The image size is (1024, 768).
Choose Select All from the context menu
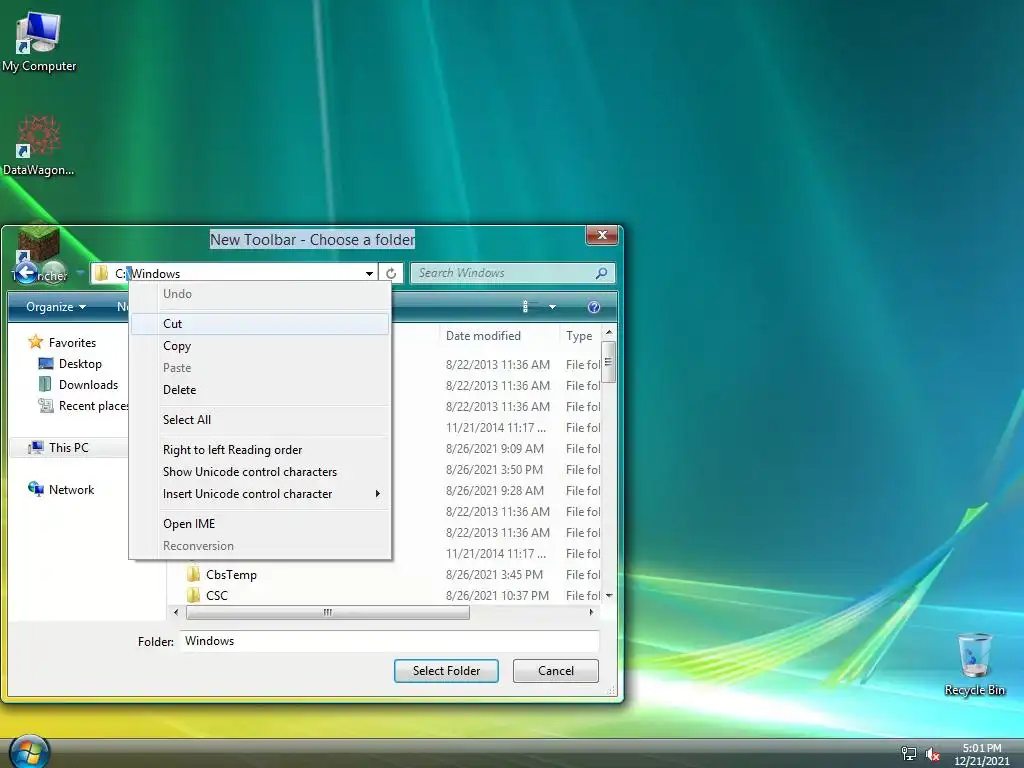260,420
